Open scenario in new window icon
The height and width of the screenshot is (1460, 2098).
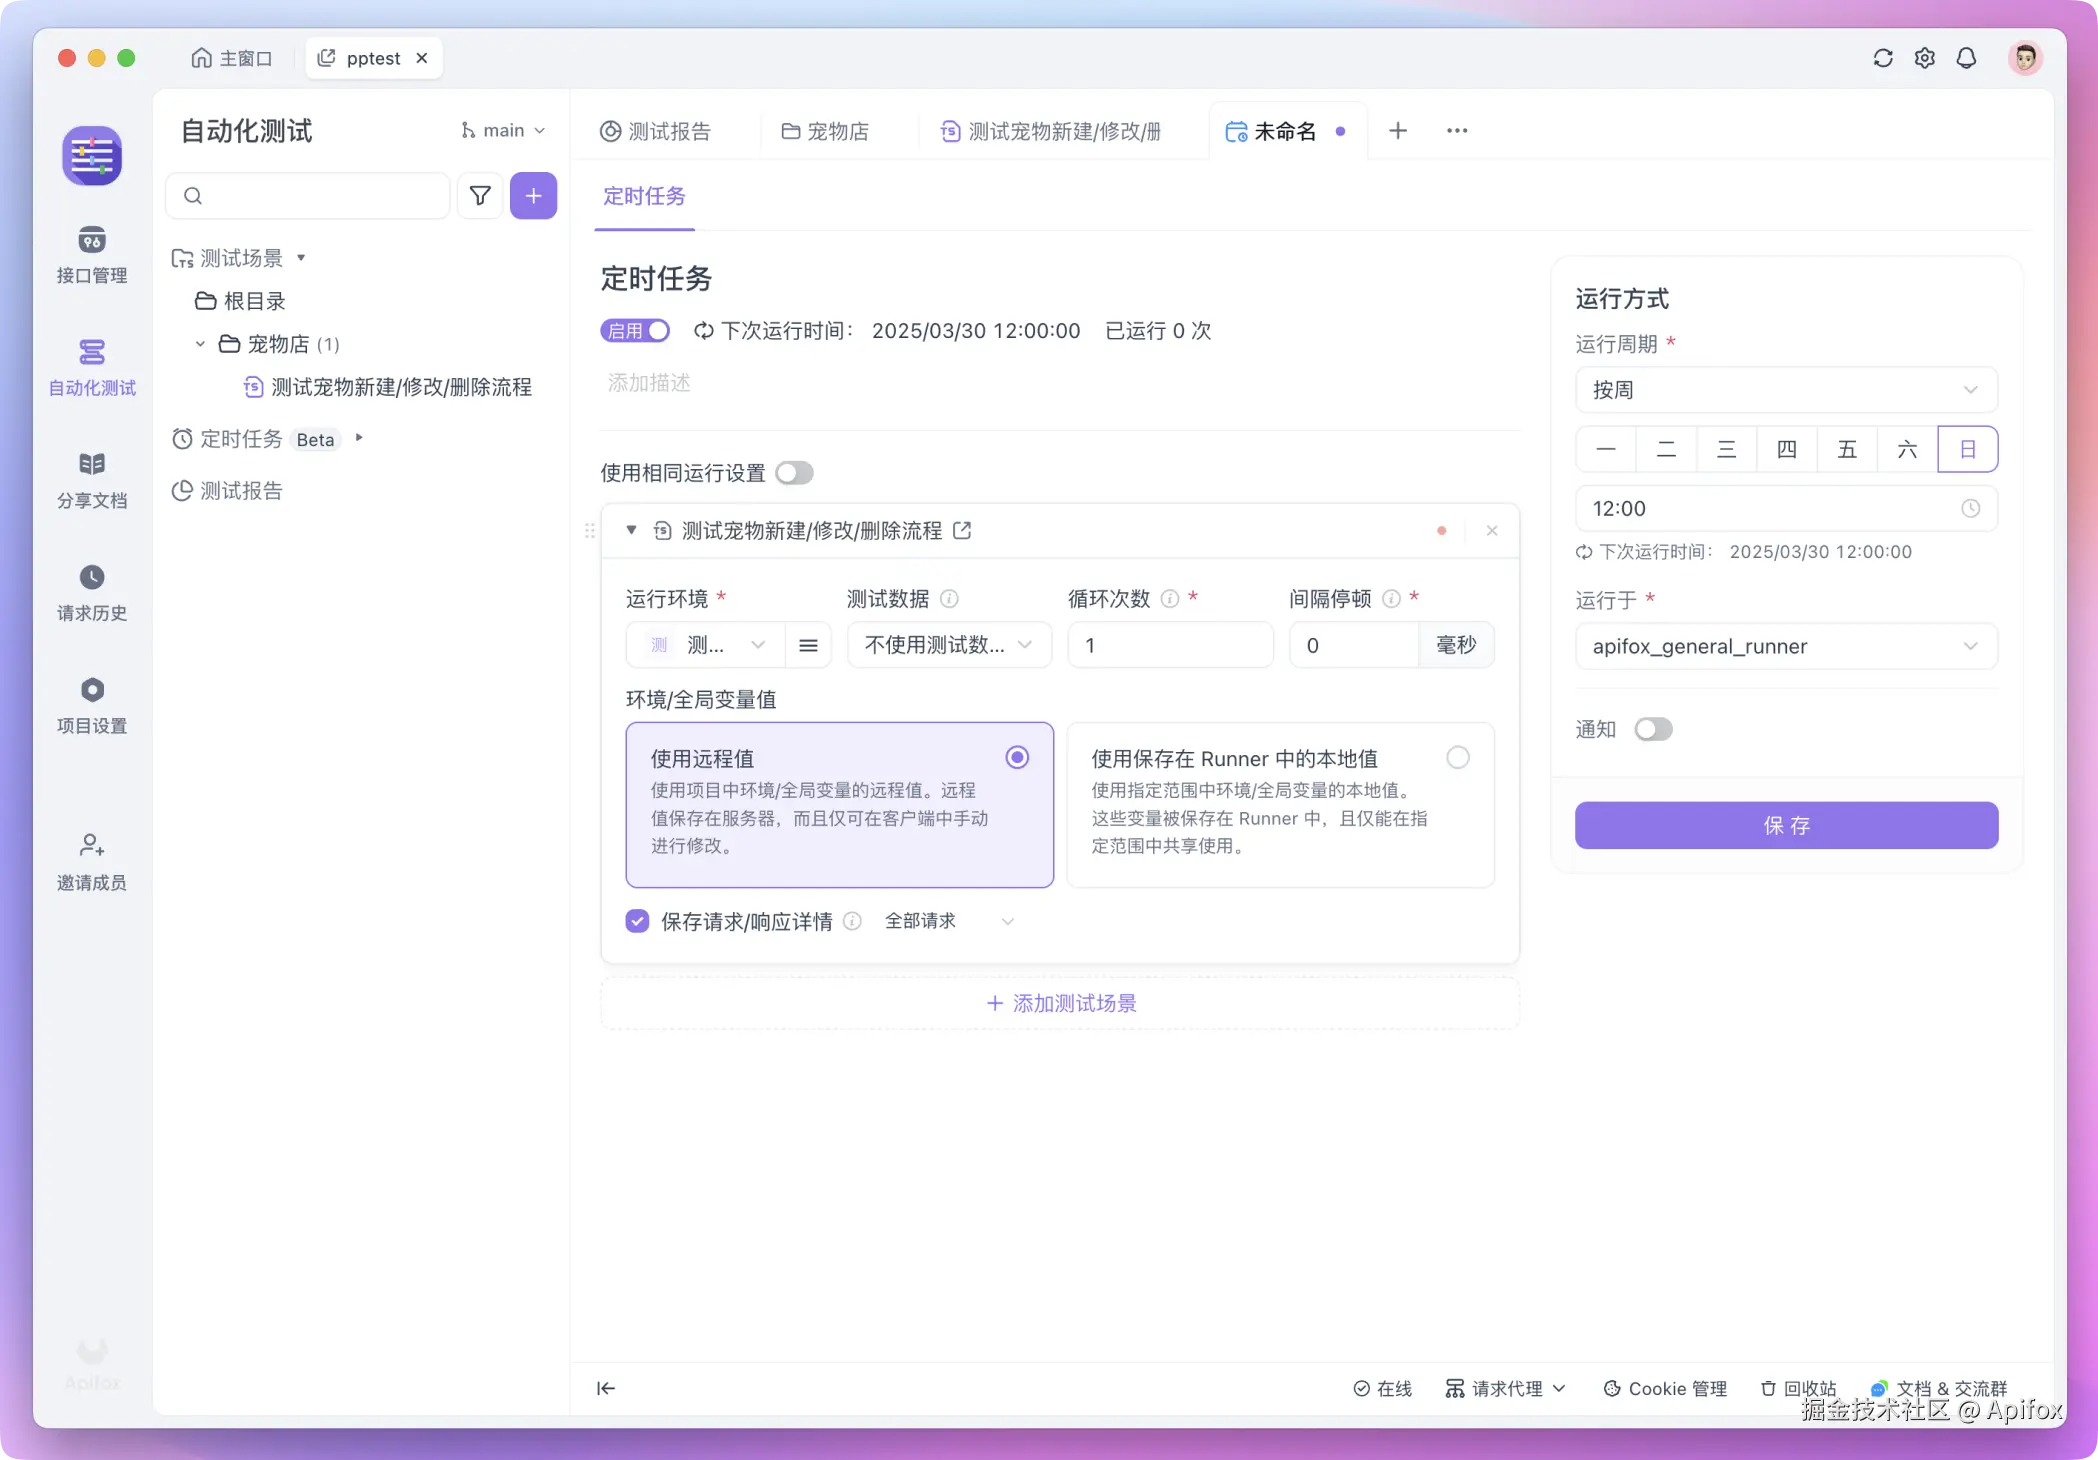pyautogui.click(x=962, y=531)
